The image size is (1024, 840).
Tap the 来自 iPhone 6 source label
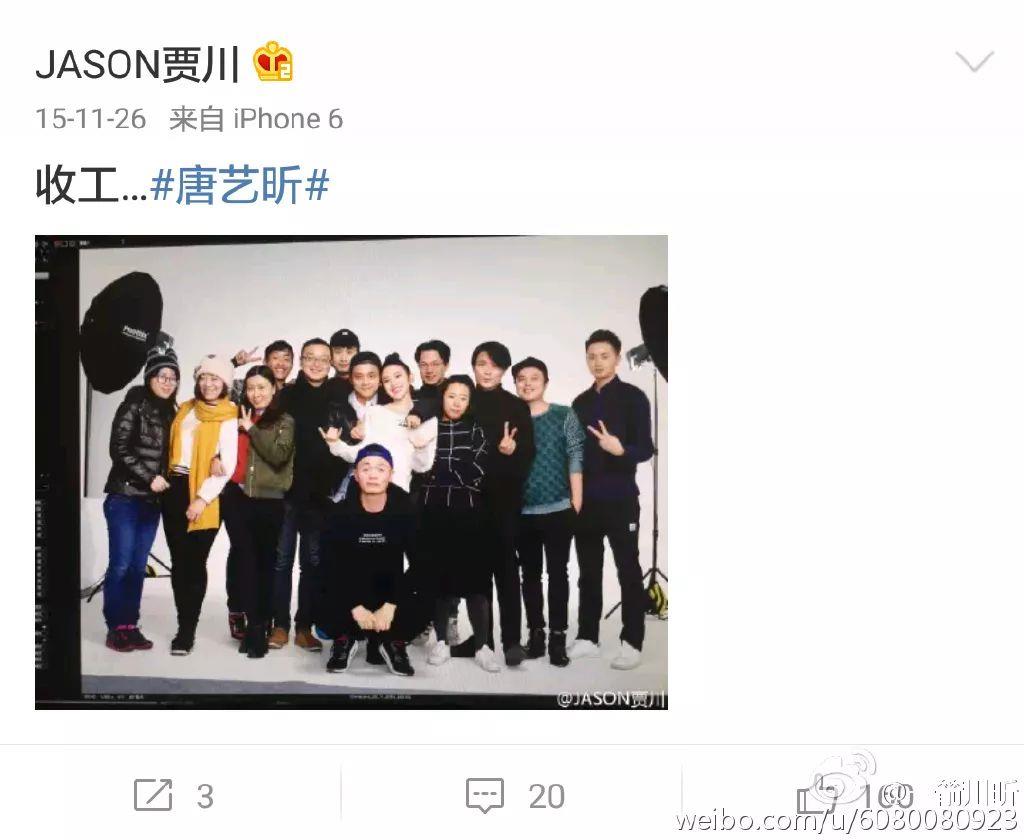[256, 119]
